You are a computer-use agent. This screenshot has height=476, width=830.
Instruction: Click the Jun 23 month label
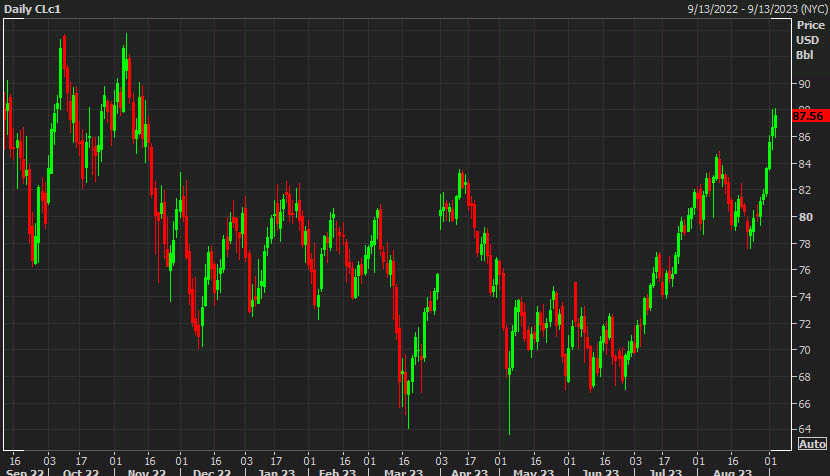(600, 472)
